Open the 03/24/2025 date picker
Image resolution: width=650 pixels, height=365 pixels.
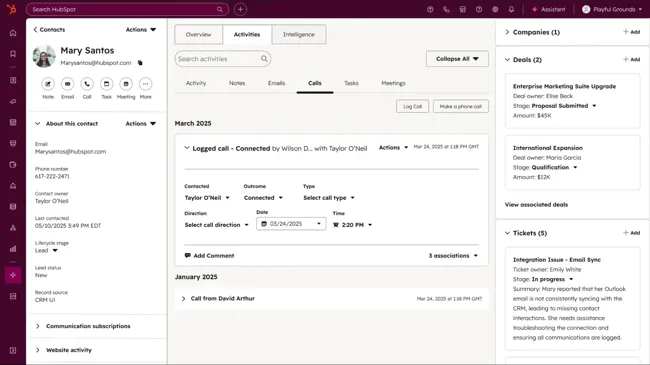(x=291, y=224)
